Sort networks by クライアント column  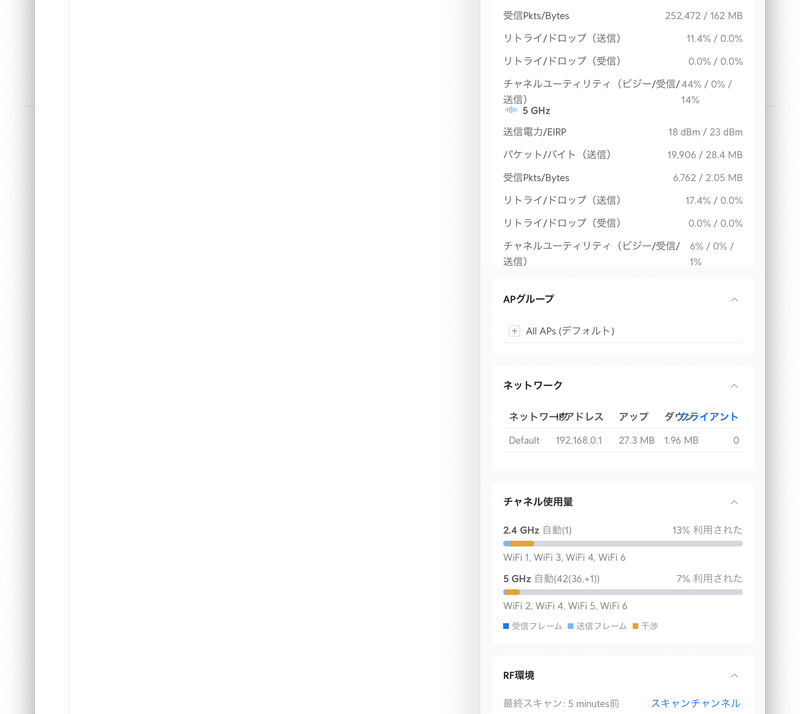pyautogui.click(x=712, y=417)
